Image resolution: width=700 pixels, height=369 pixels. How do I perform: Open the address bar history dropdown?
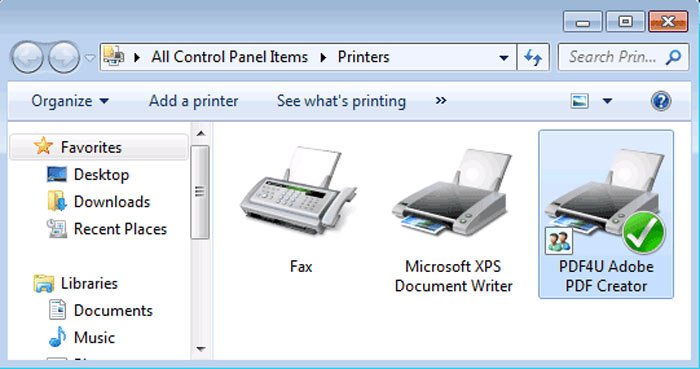[x=504, y=58]
